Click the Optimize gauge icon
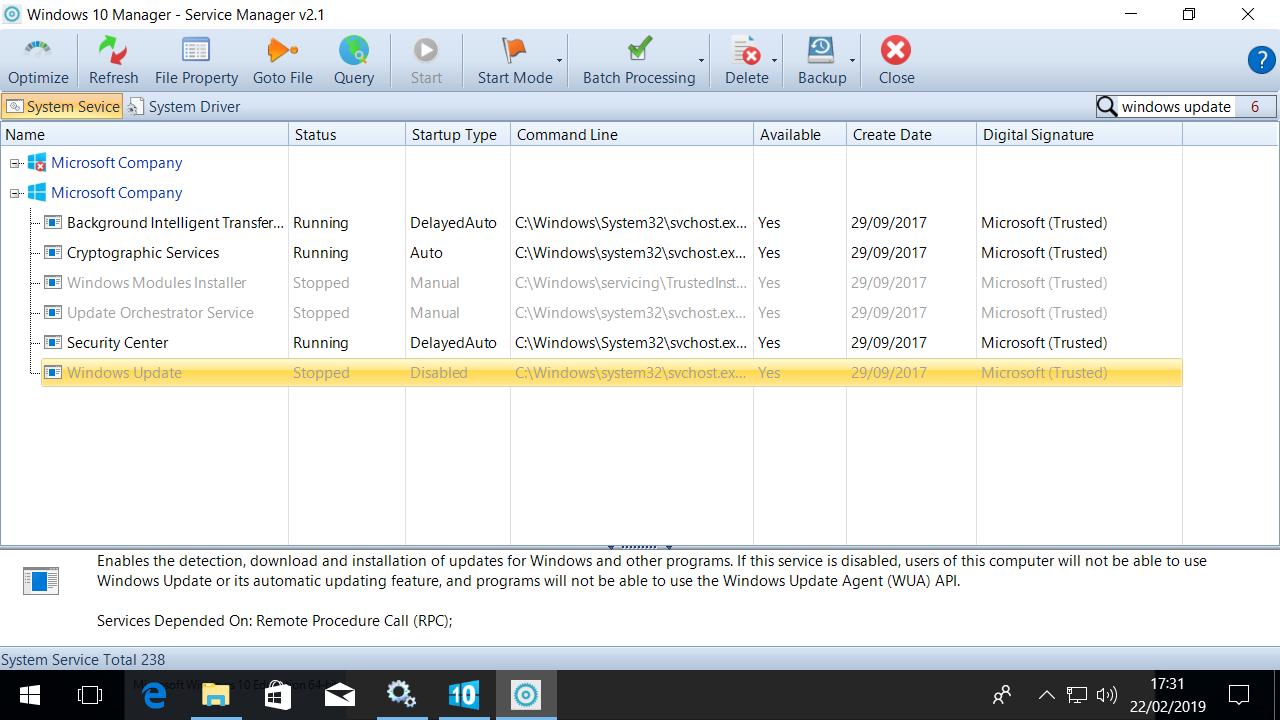 click(x=38, y=51)
